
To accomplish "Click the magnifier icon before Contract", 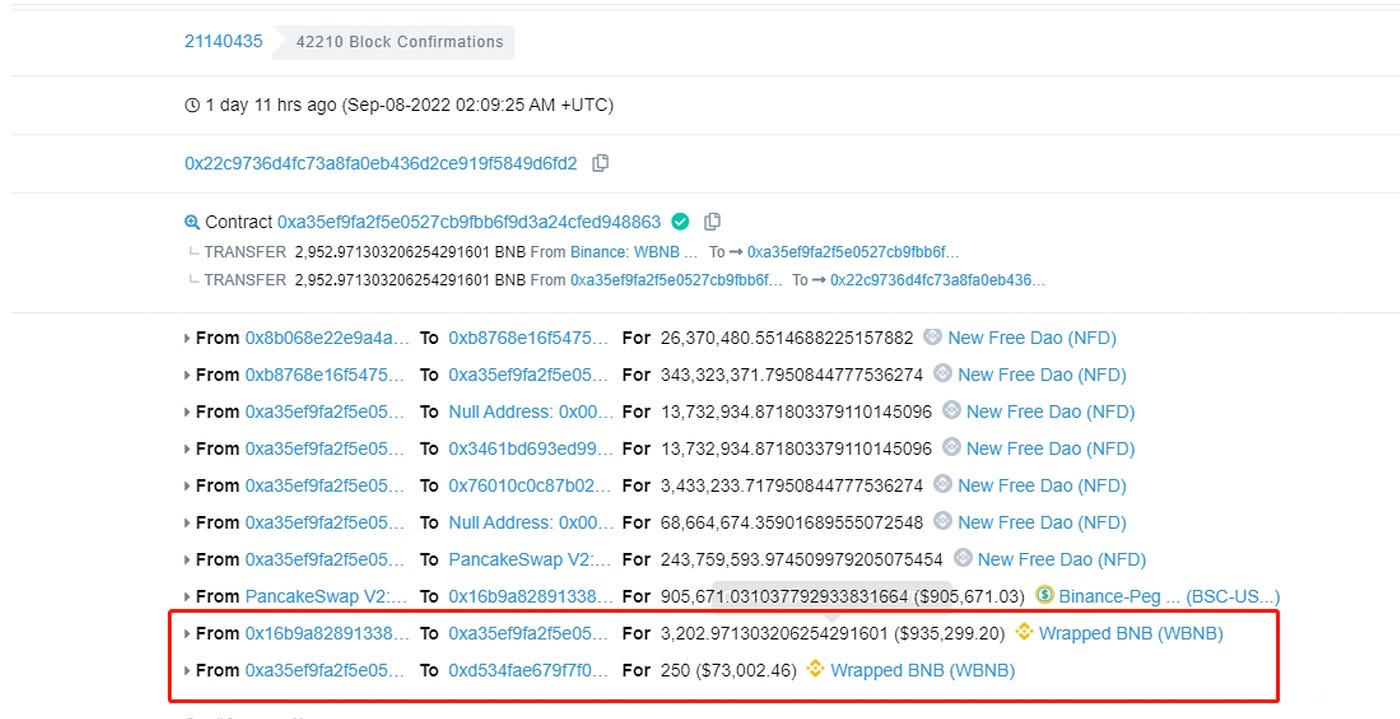I will click(192, 222).
